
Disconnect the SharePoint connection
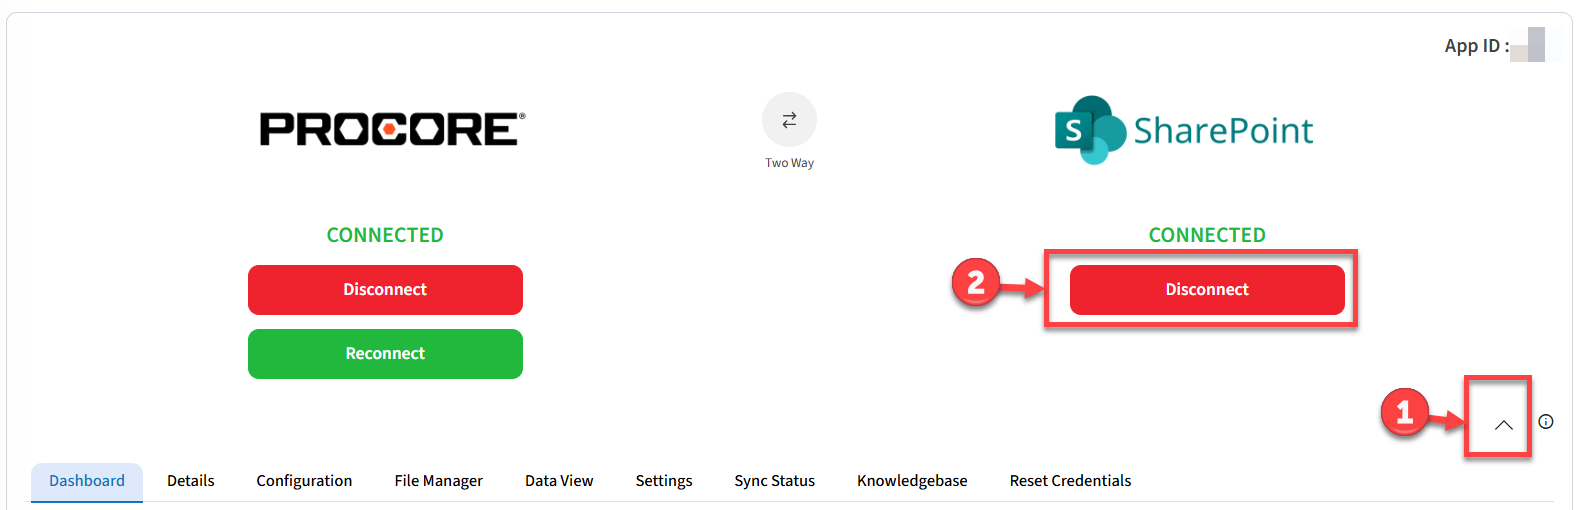1207,290
